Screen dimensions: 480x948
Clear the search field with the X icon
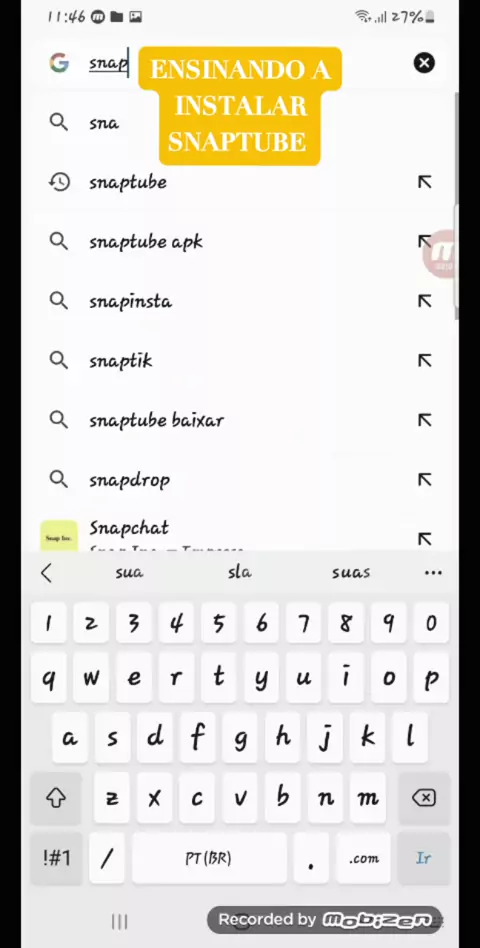click(424, 63)
